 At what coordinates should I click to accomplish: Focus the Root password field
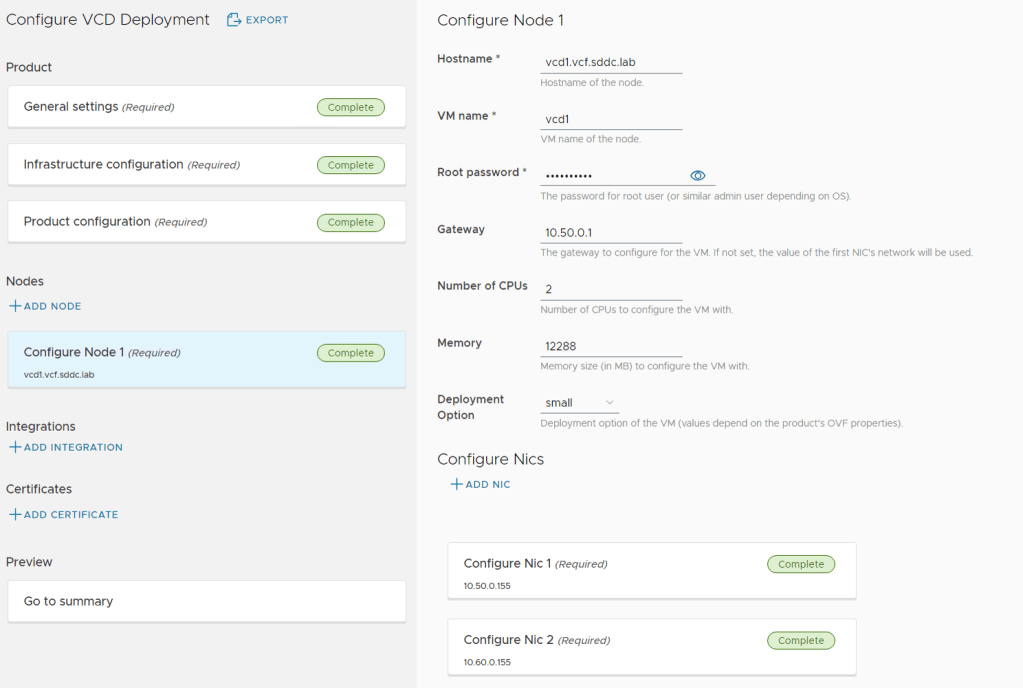click(612, 176)
